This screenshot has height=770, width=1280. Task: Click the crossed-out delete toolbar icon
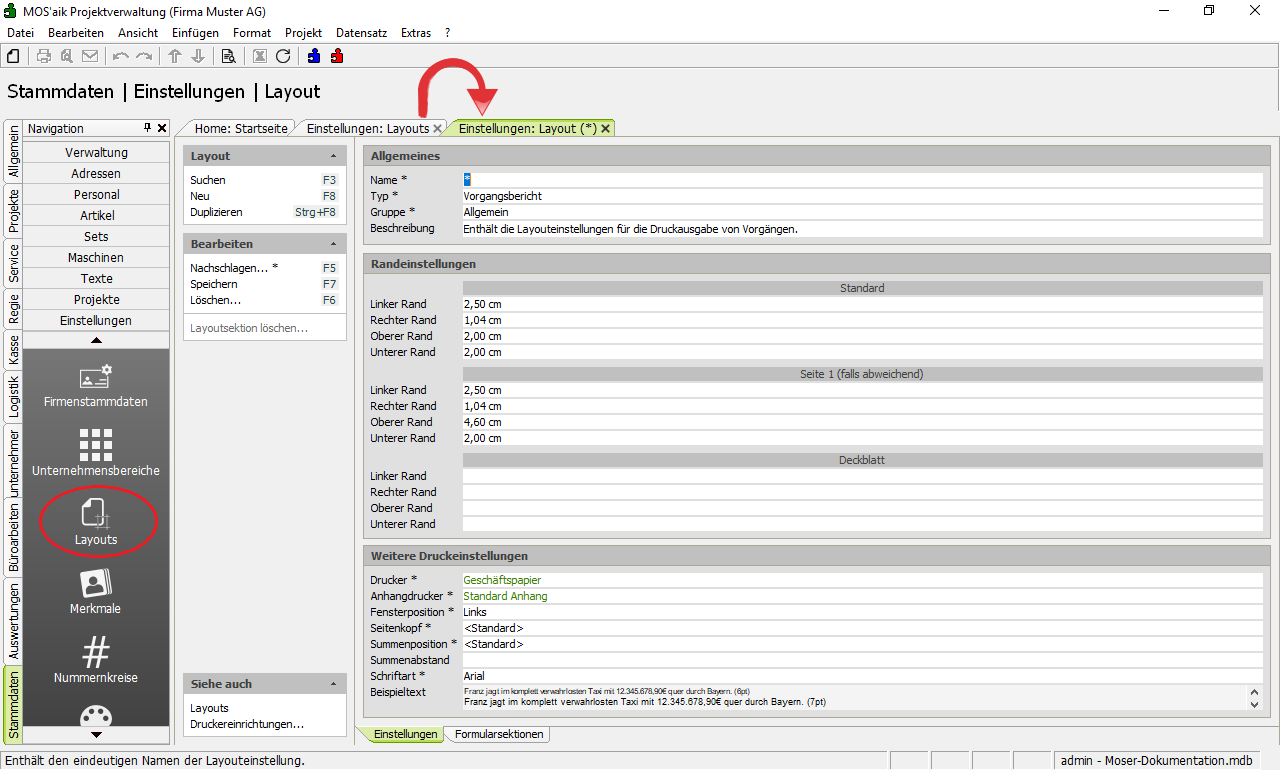click(260, 56)
